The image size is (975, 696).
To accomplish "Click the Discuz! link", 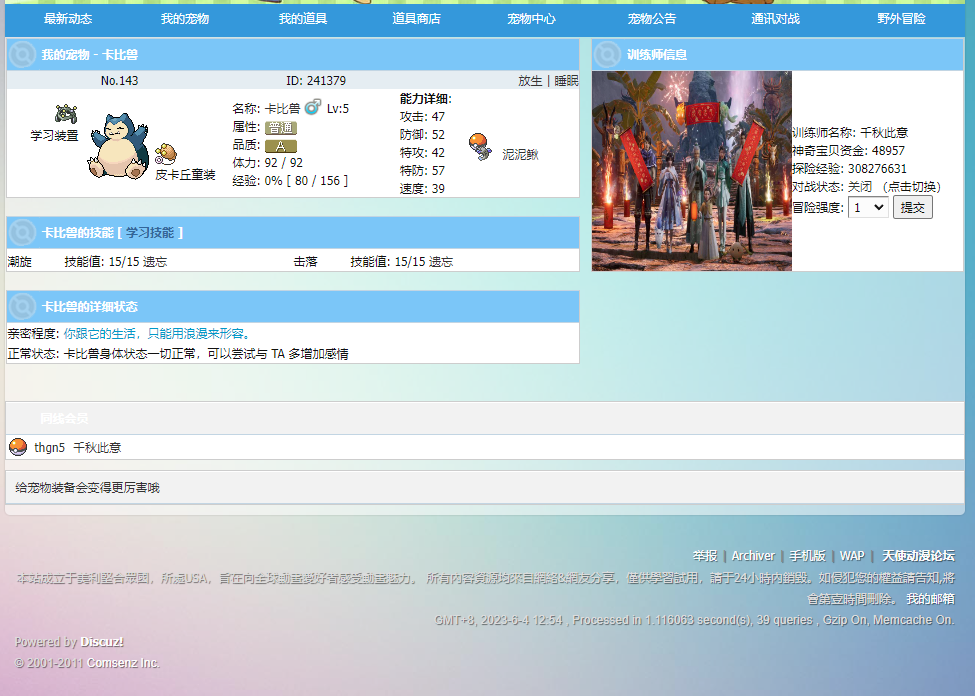I will (102, 642).
